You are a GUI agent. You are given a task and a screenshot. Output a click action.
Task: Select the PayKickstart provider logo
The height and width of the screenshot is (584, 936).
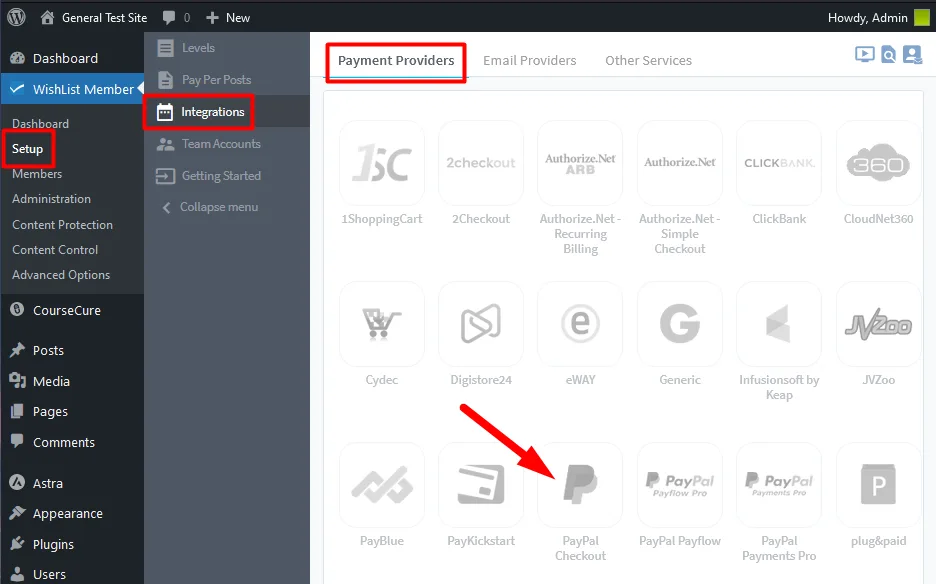(481, 484)
